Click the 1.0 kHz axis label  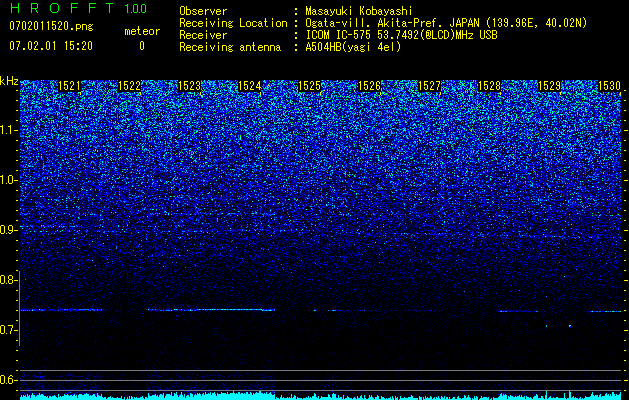click(9, 180)
